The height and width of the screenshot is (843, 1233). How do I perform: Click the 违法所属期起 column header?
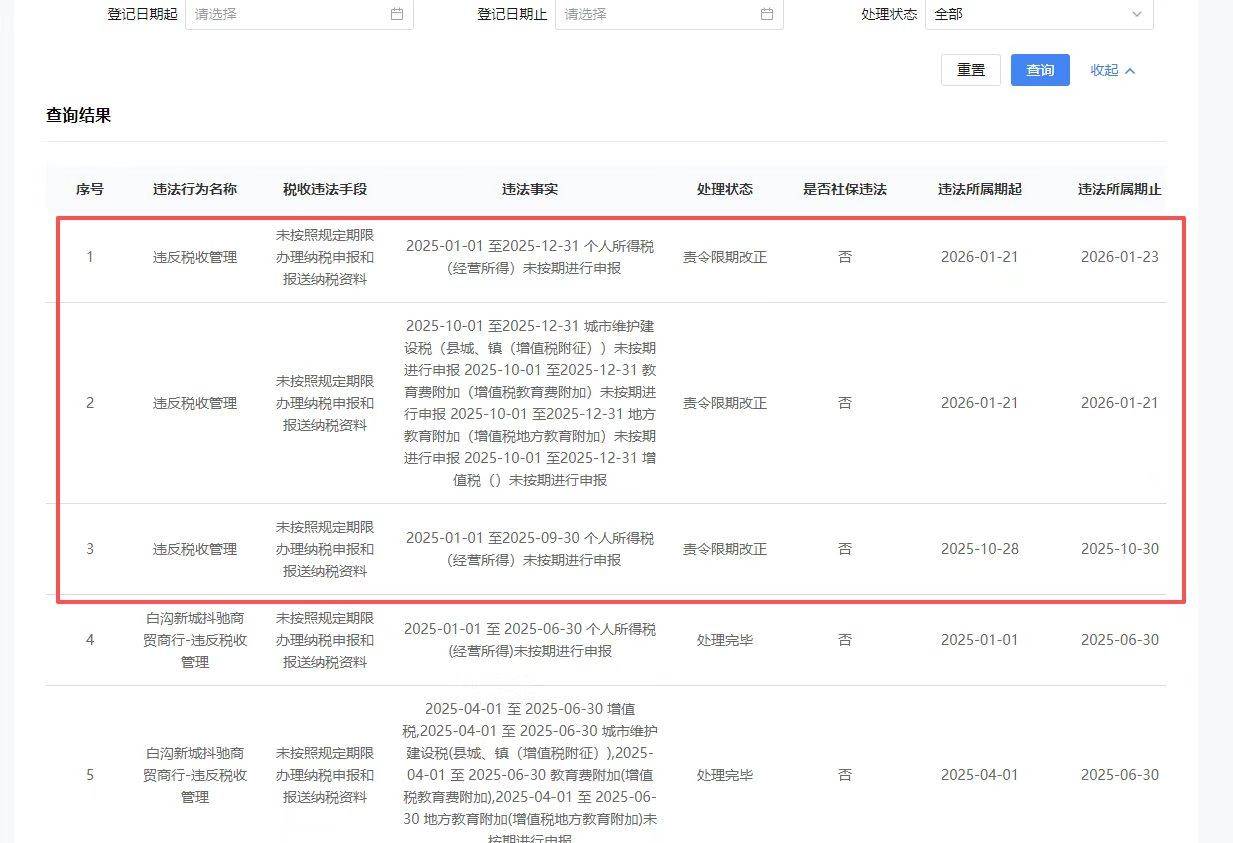(980, 189)
